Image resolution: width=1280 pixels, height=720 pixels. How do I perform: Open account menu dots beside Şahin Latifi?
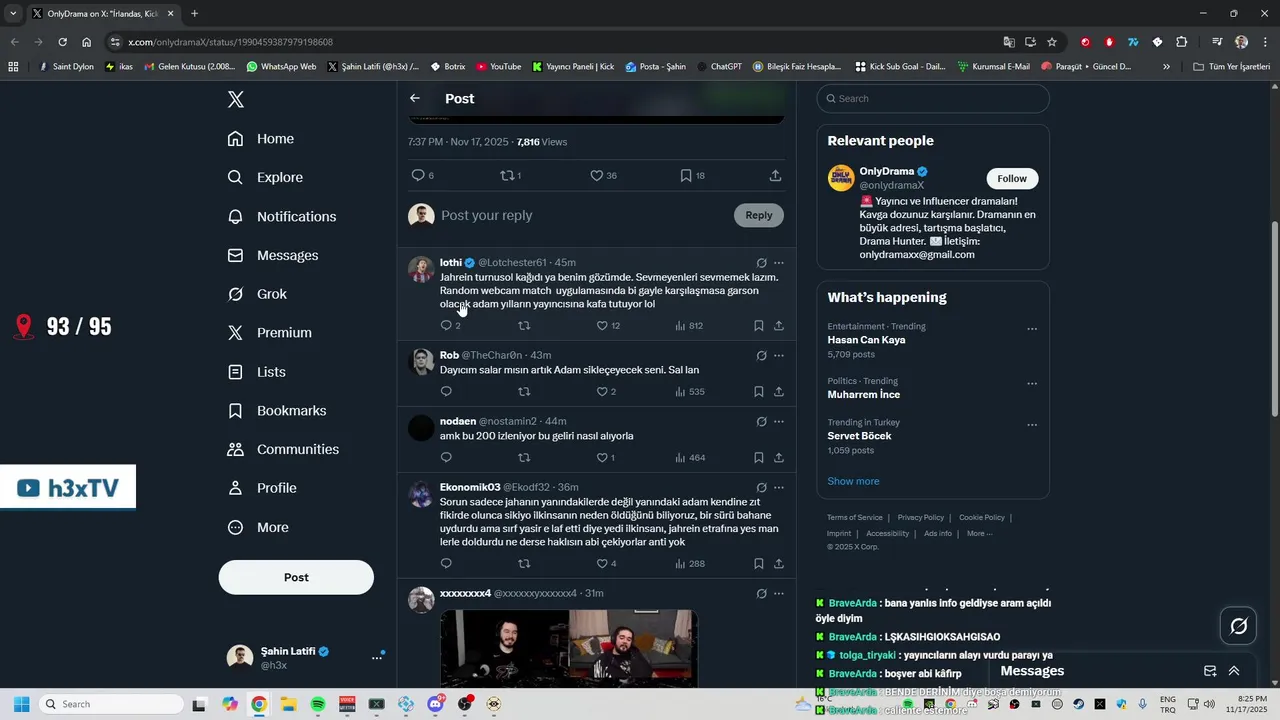pyautogui.click(x=377, y=657)
